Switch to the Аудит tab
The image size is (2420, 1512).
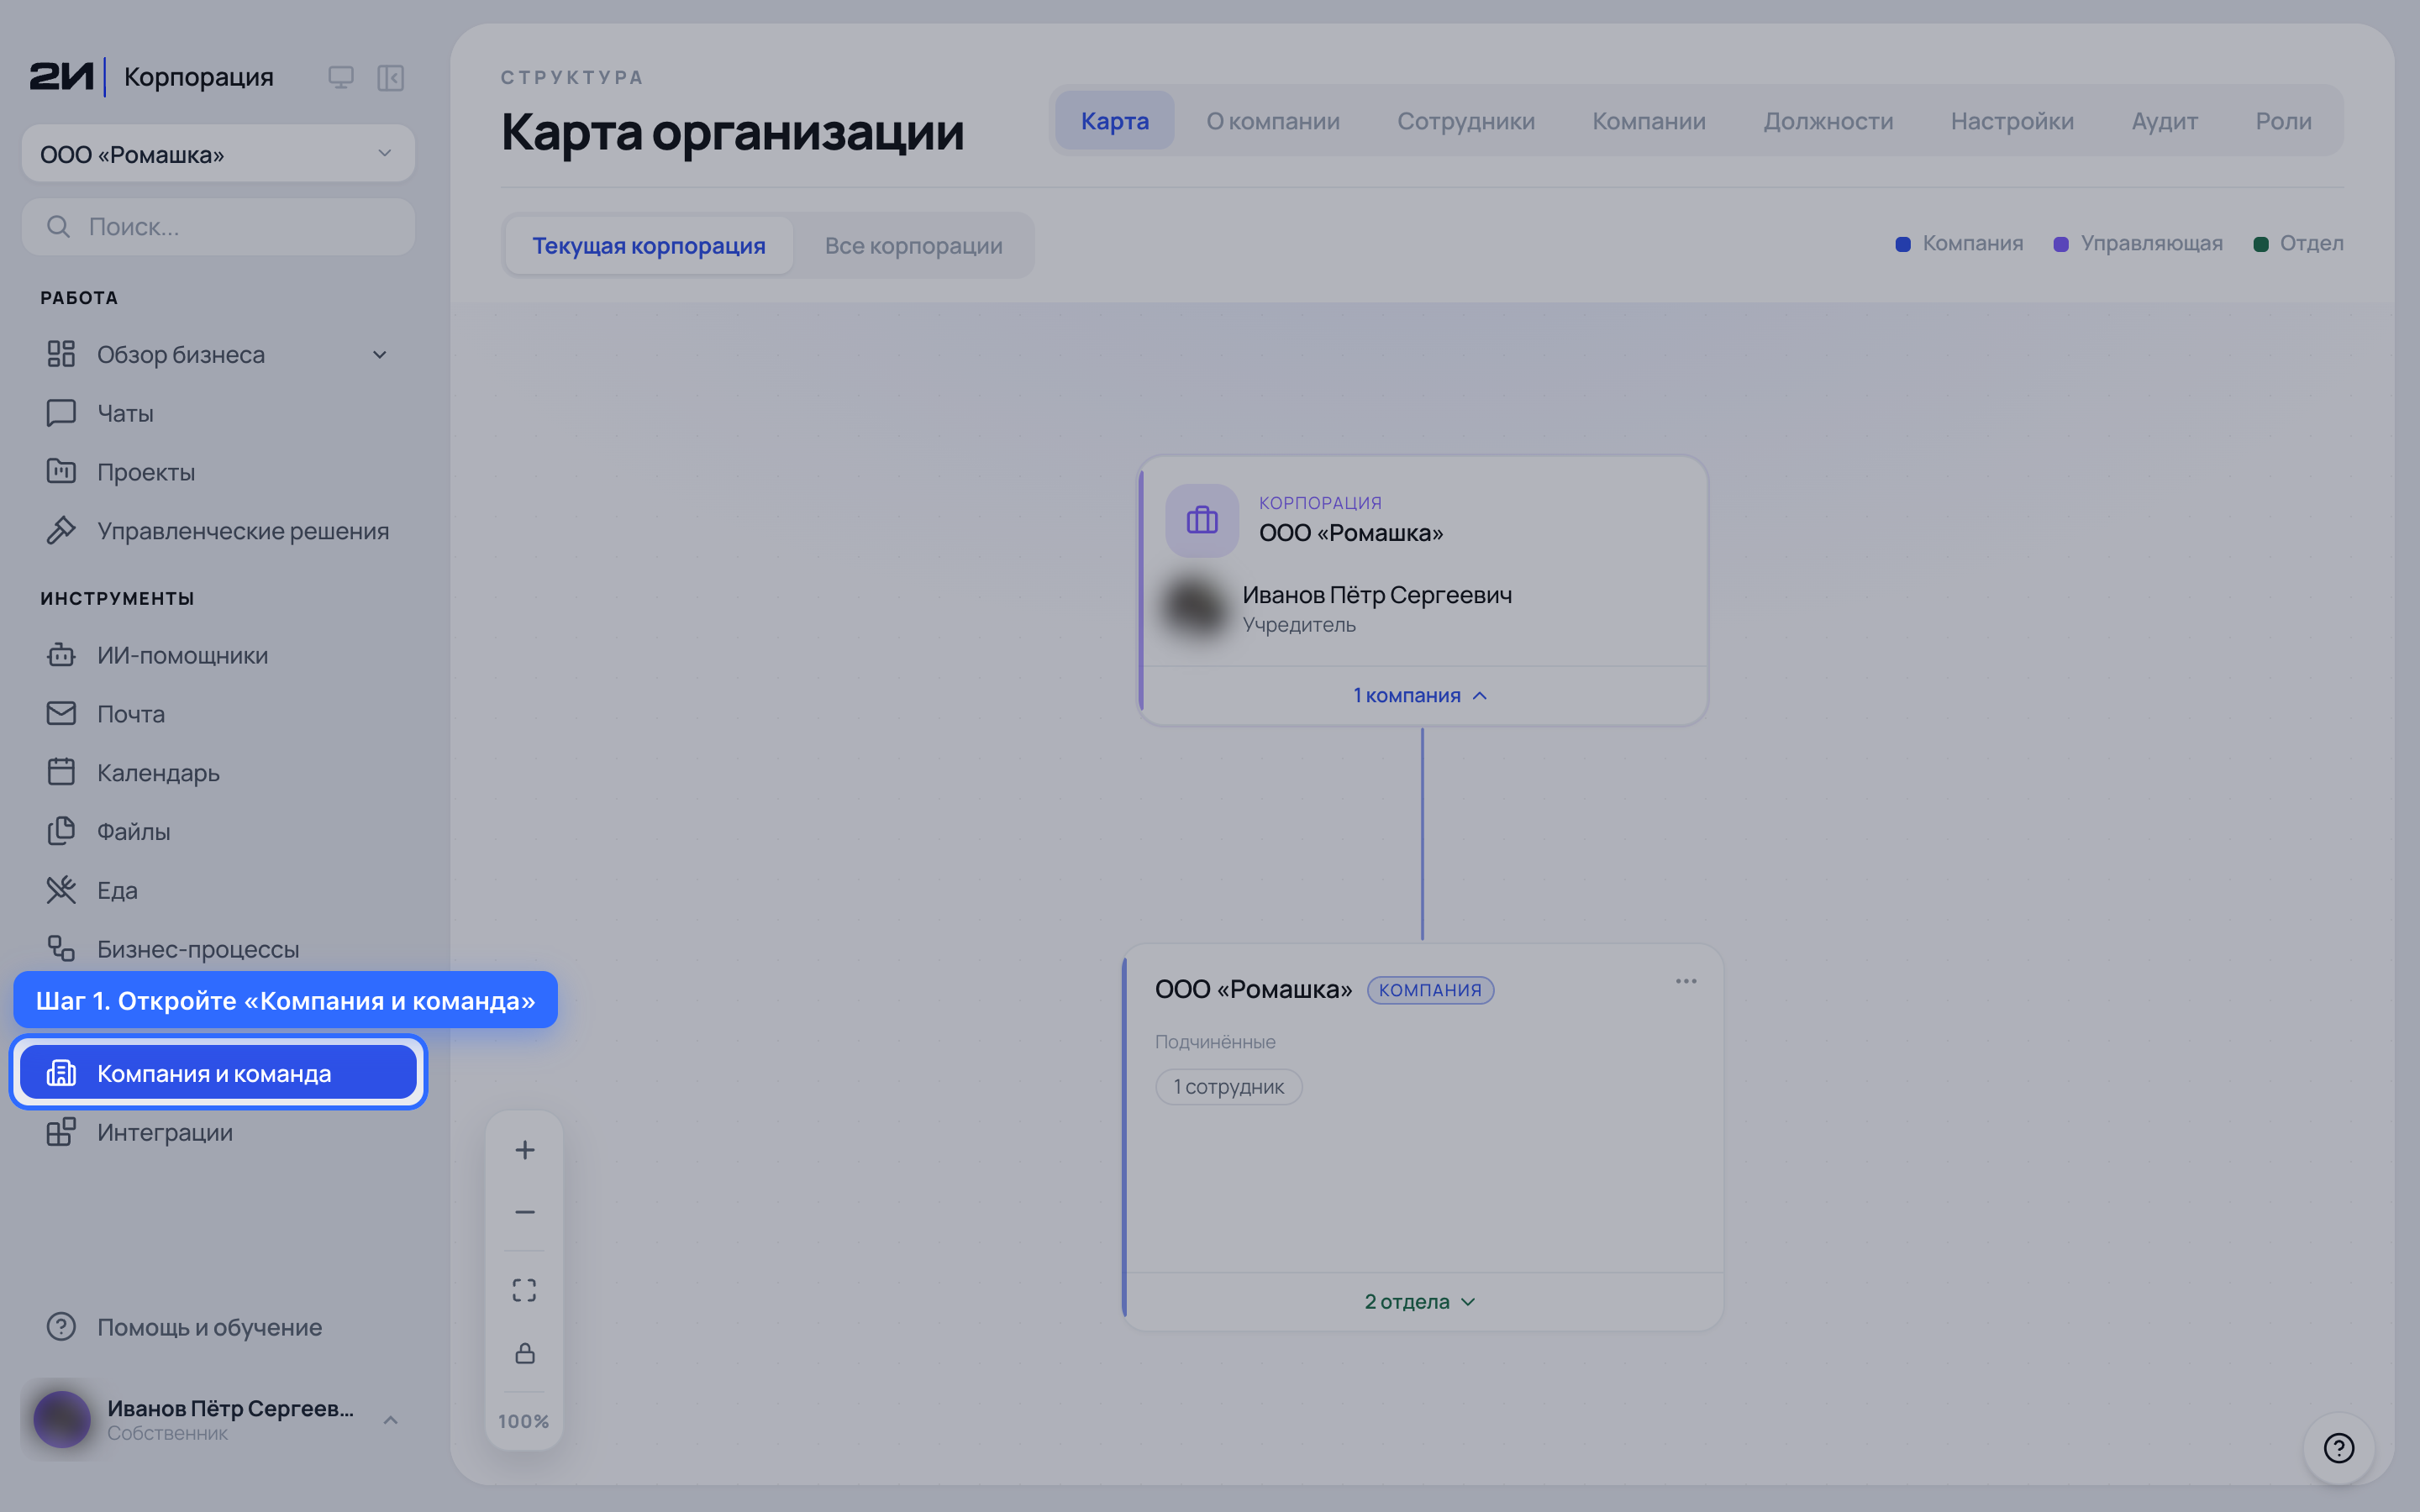2164,121
